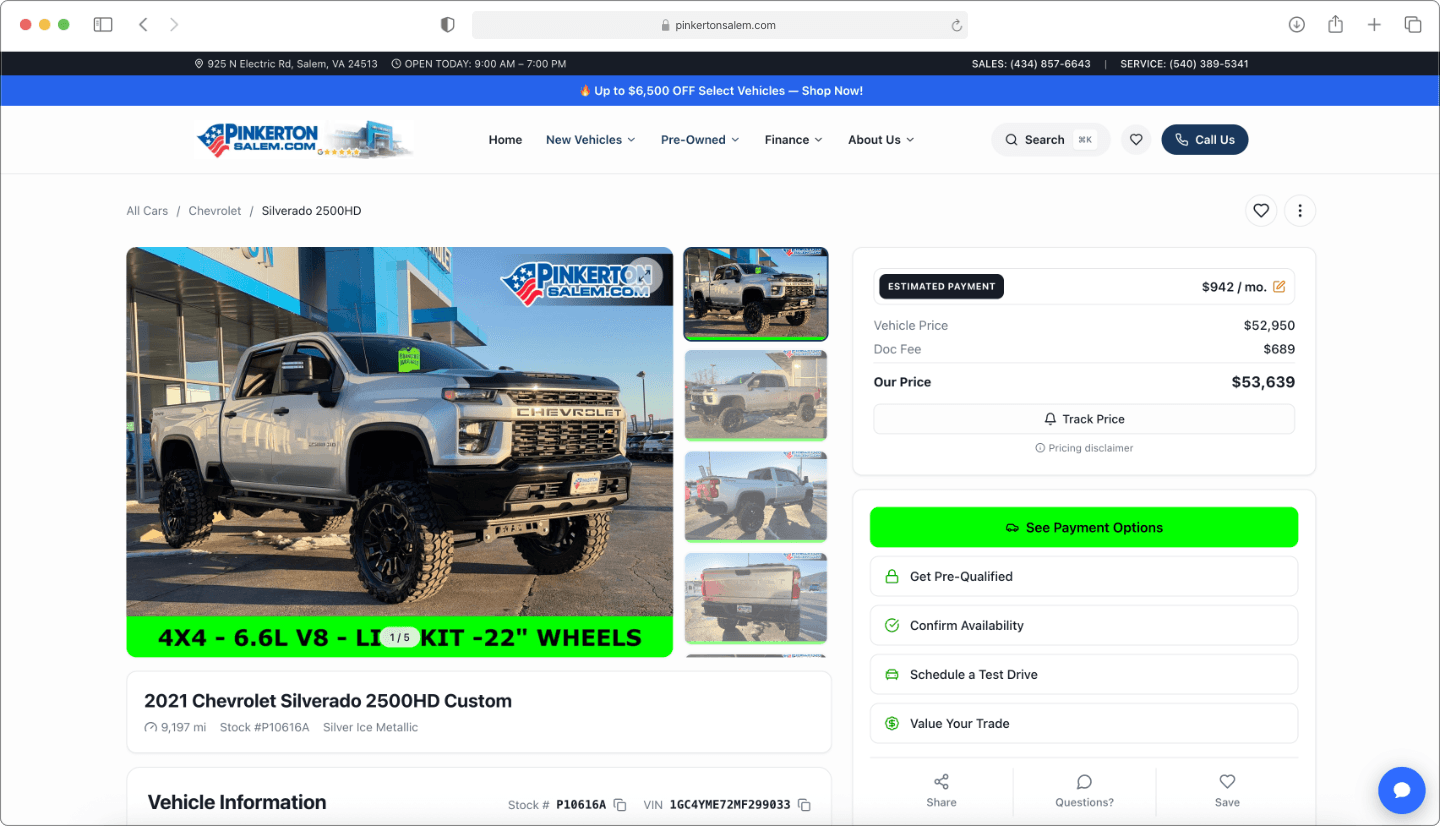The image size is (1440, 826).
Task: Open the privacy shield icon
Action: [448, 25]
